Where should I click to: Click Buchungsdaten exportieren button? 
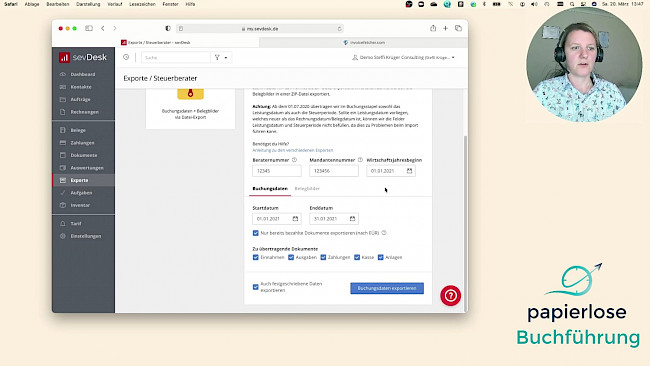pyautogui.click(x=387, y=288)
